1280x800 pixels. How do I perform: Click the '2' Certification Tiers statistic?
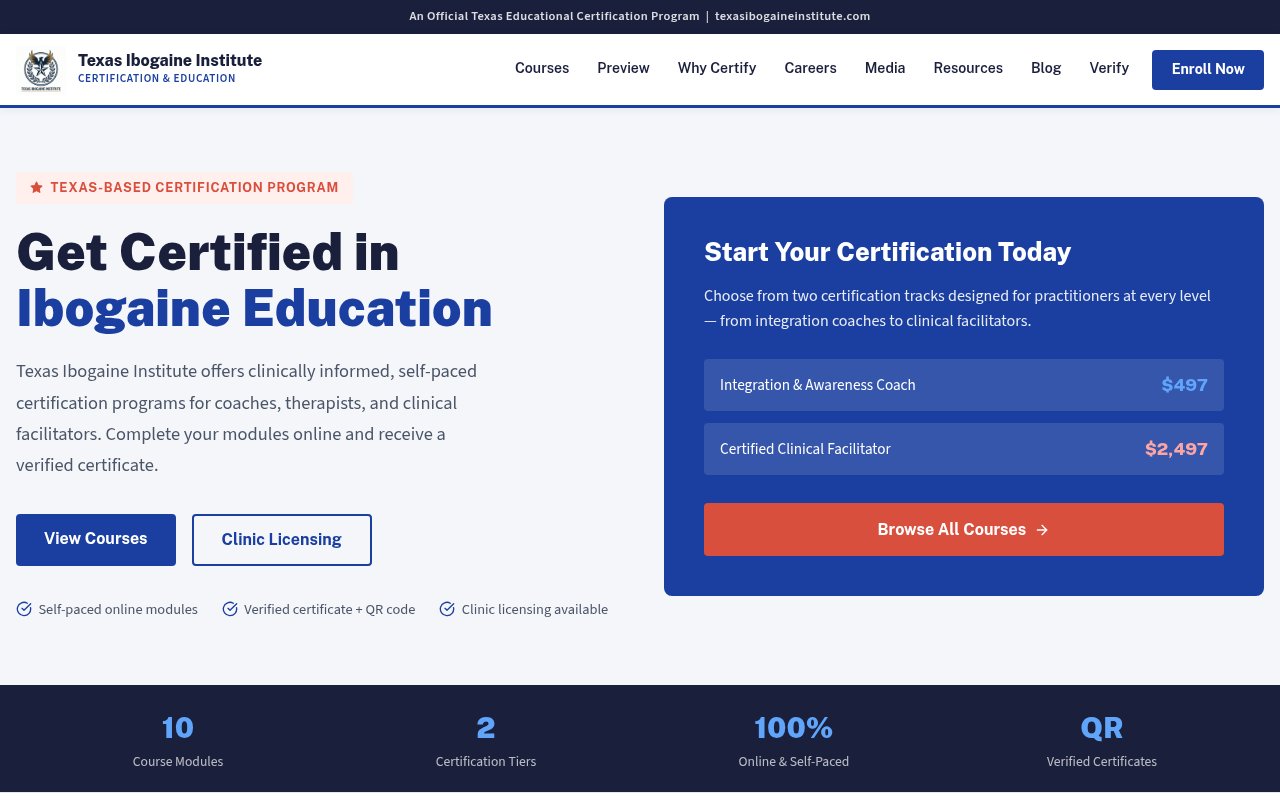point(486,727)
